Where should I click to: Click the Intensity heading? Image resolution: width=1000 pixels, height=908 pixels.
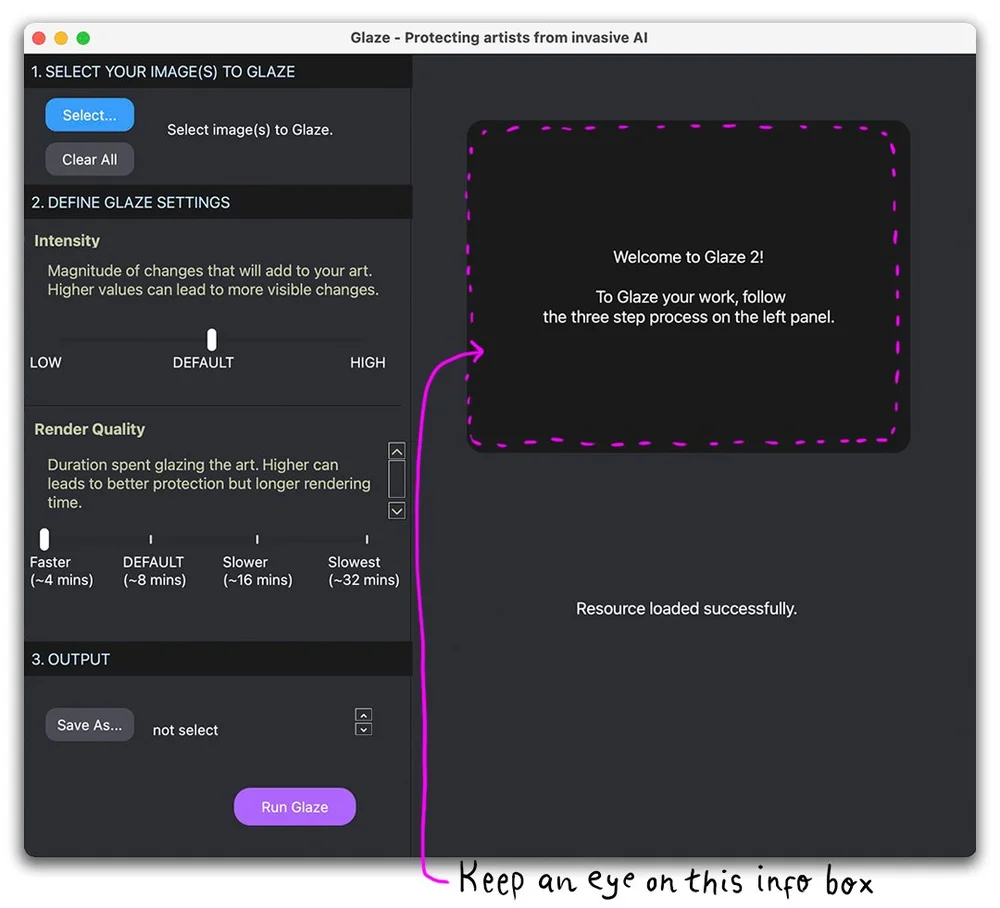point(67,240)
